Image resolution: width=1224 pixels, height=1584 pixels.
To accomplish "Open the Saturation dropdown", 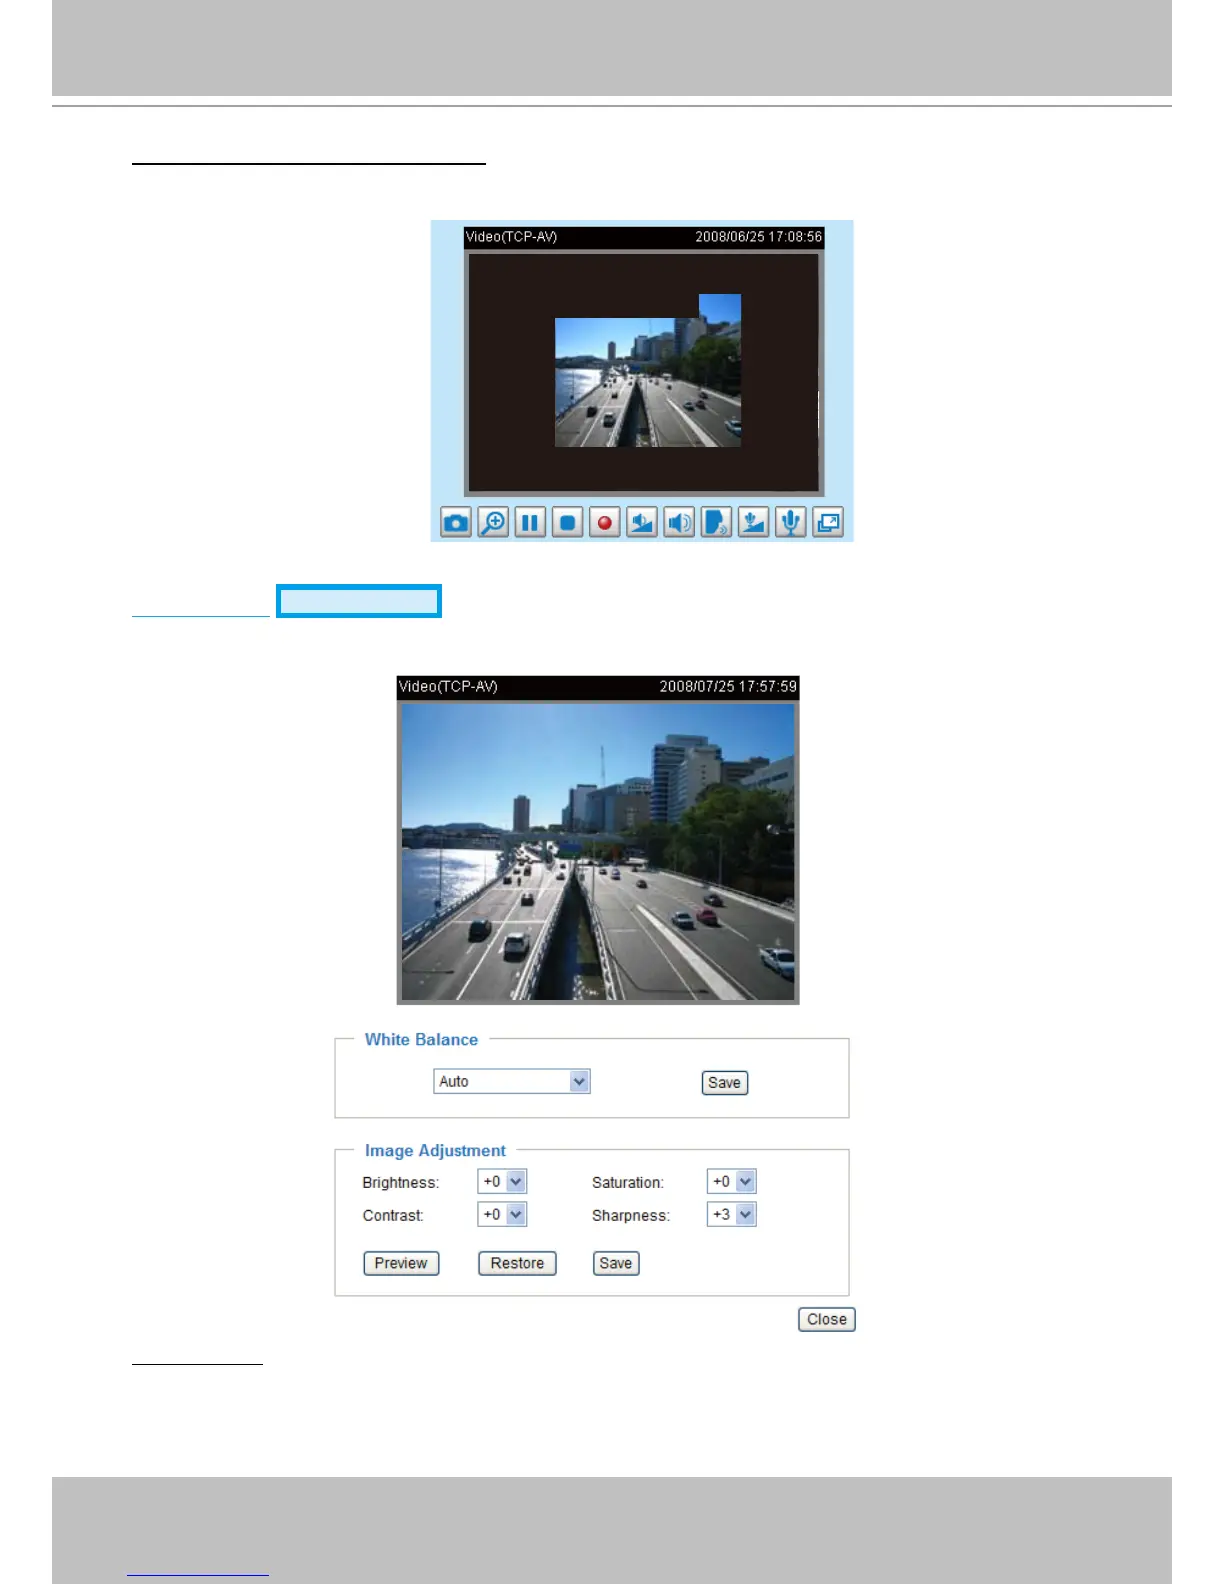I will [731, 1181].
